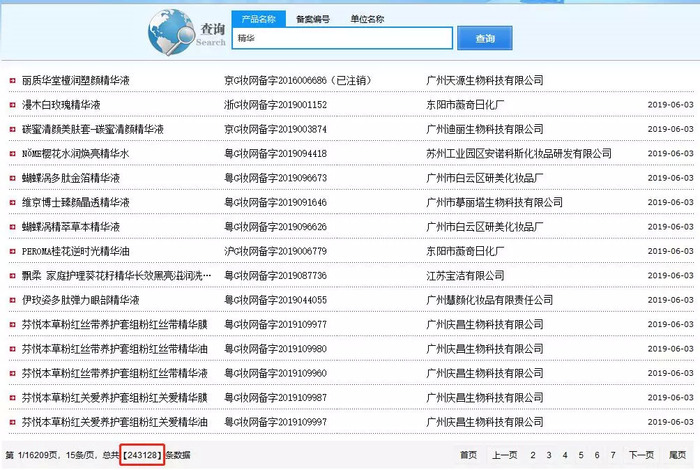This screenshot has width=700, height=470.
Task: Click filing number 粤G妆网备字2019087736
Action: [x=275, y=276]
